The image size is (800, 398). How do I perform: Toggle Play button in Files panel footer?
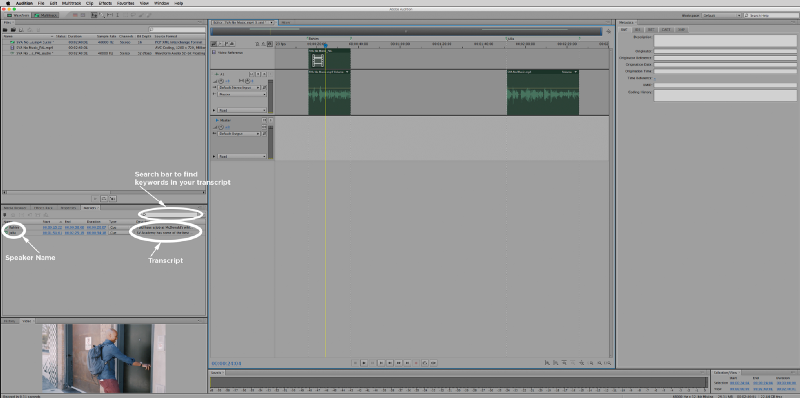click(95, 198)
